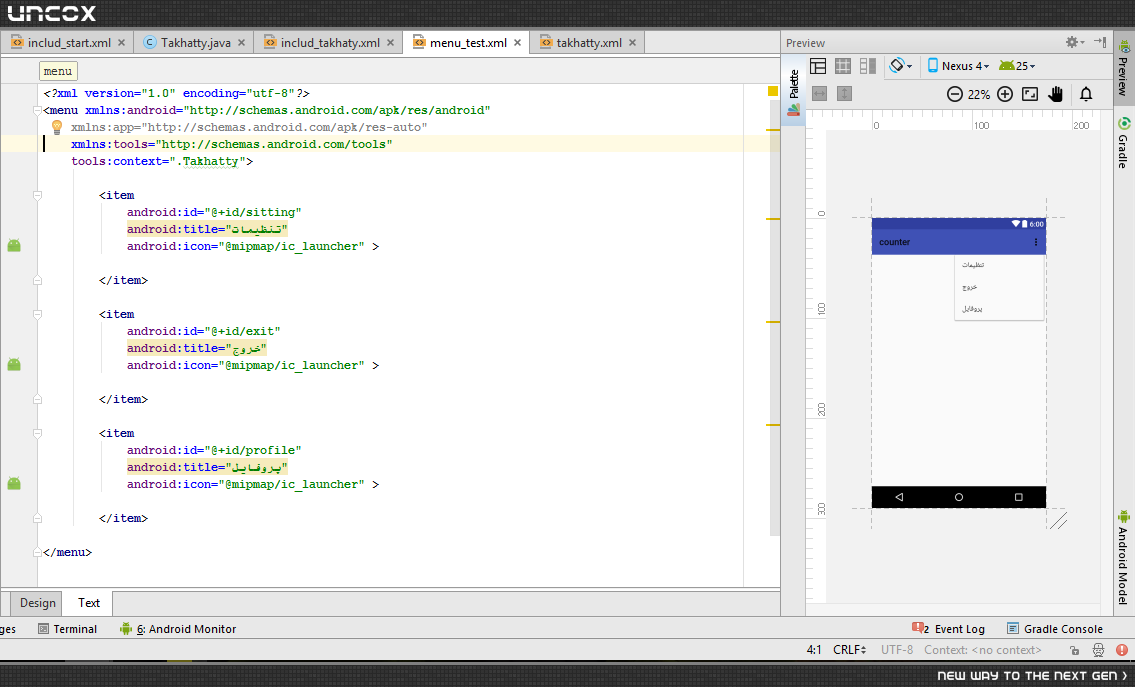Click gutter Android icon beside sitting item

pyautogui.click(x=14, y=245)
